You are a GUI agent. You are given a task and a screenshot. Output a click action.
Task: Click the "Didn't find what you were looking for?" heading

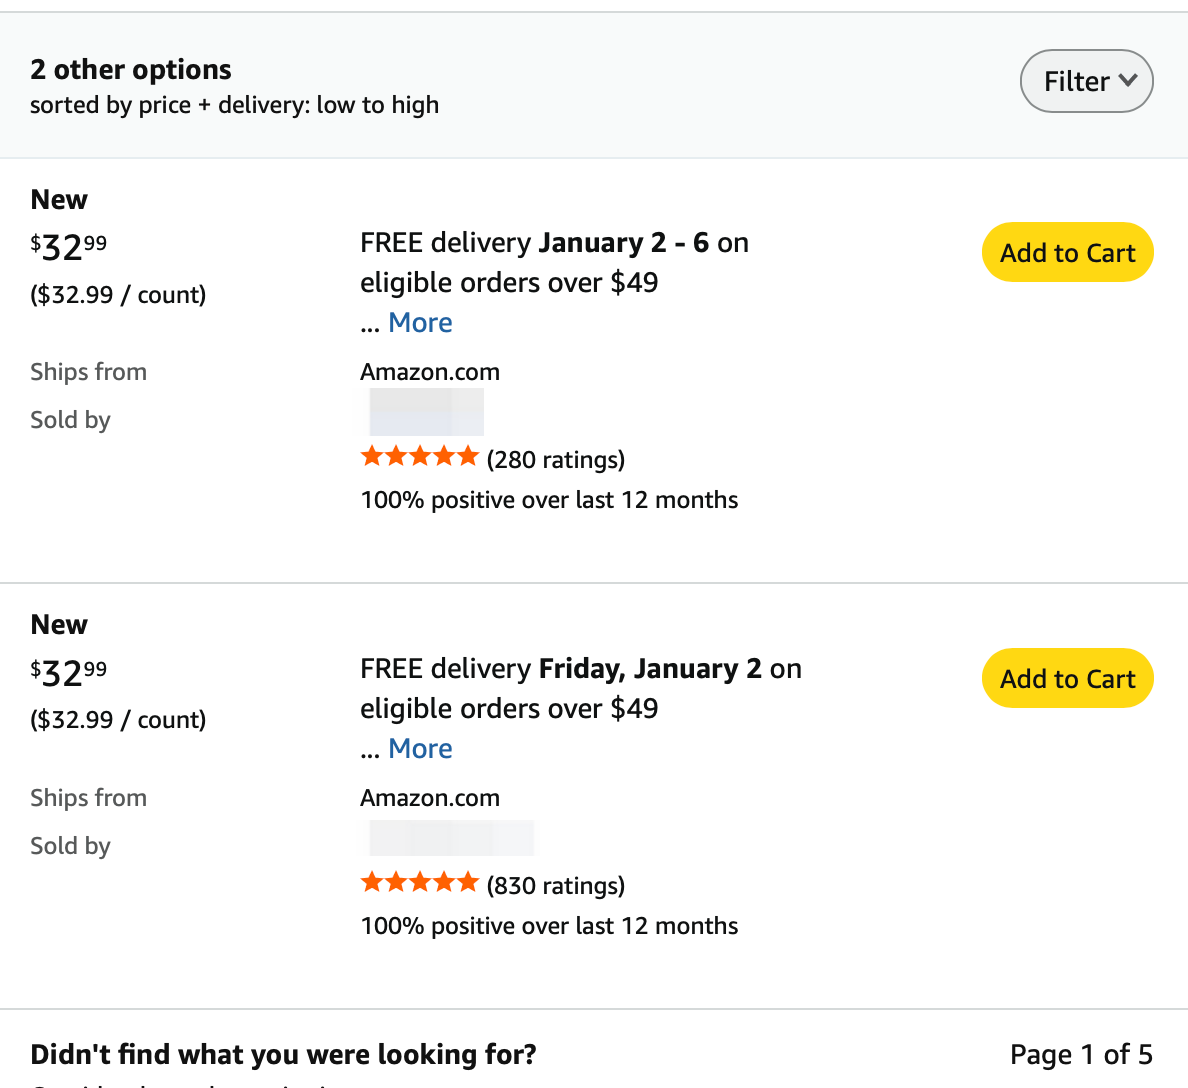click(283, 1055)
